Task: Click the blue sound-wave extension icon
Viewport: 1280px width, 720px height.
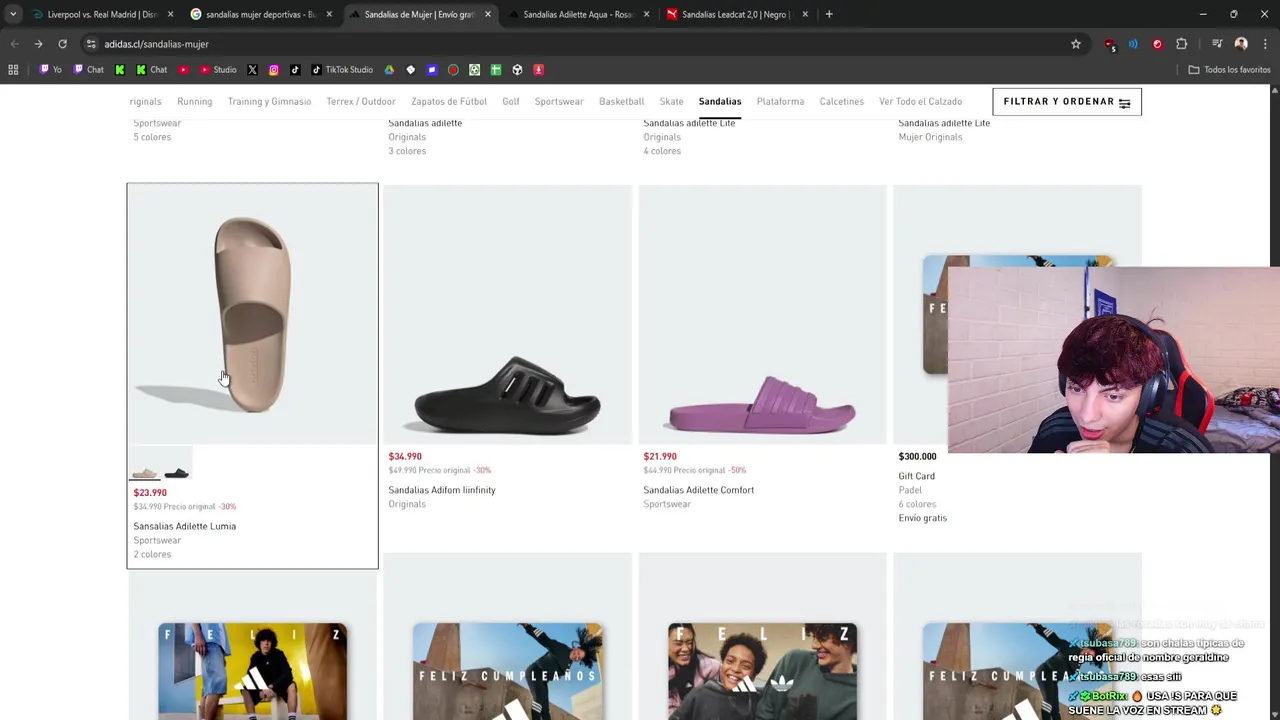Action: click(1133, 44)
